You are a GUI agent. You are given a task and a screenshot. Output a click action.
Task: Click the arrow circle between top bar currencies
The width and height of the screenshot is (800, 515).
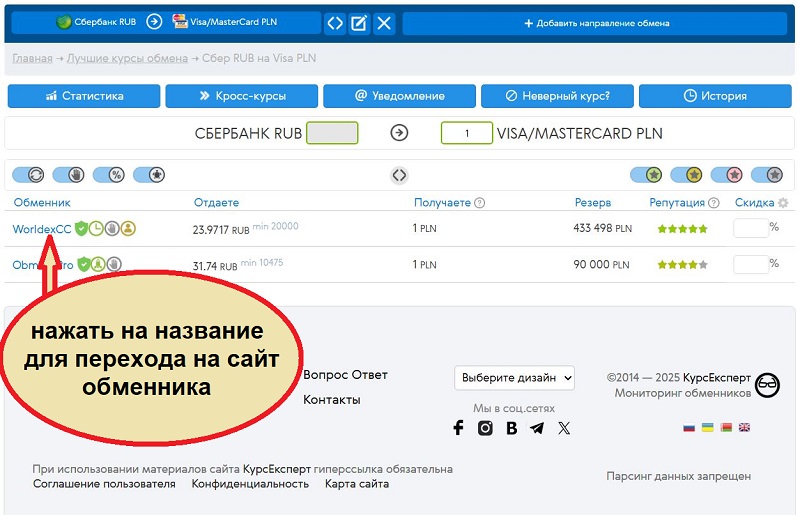coord(154,21)
